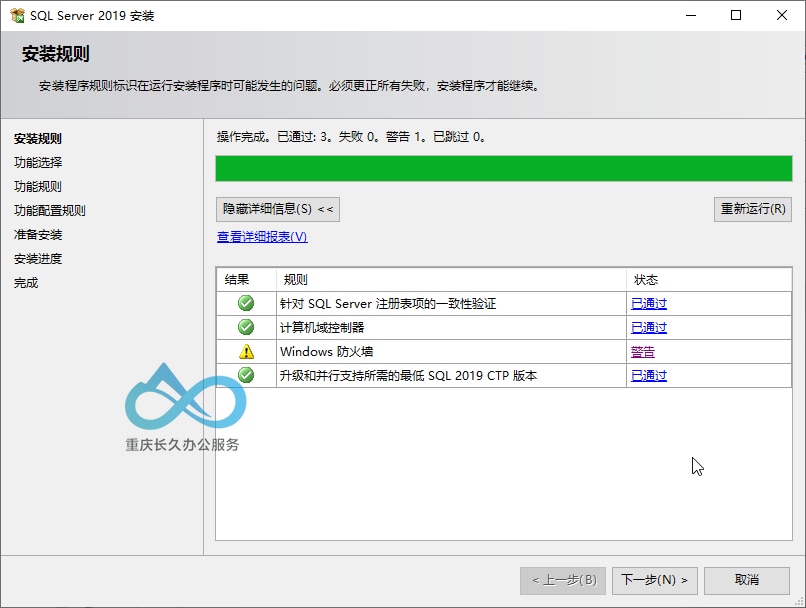
Task: Select 准备安装 step in sidebar
Action: click(x=38, y=235)
